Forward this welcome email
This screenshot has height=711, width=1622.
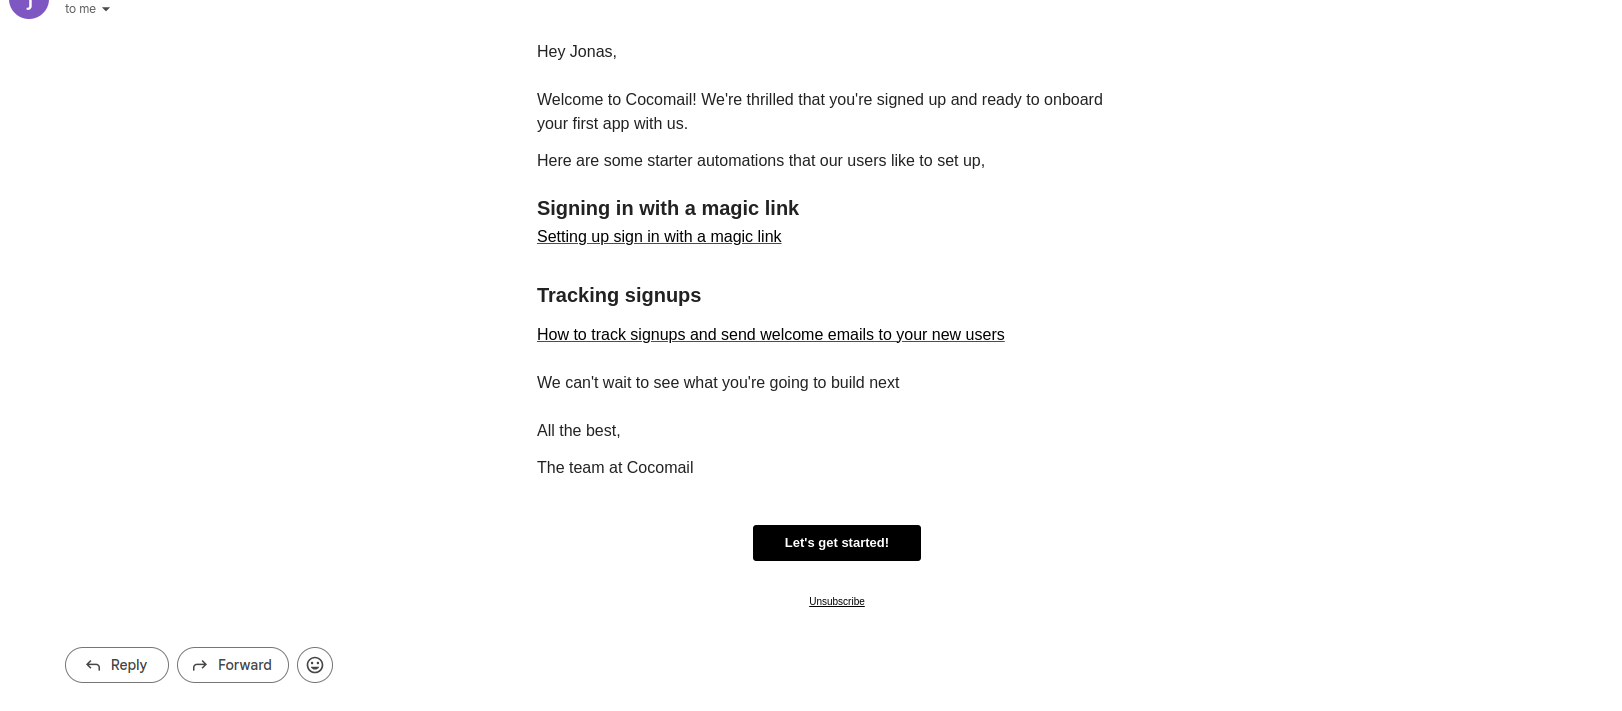coord(233,665)
